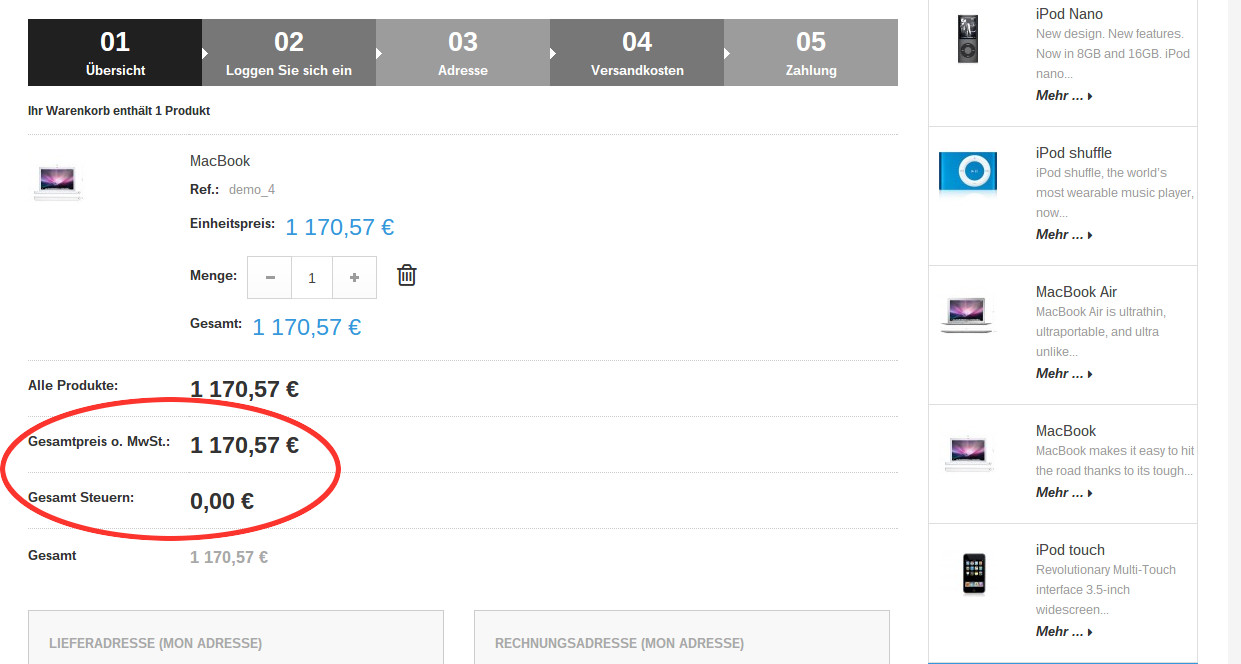Viewport: 1241px width, 664px height.
Task: Click the Einheitspreis value 1 170,57 €
Action: tap(339, 228)
